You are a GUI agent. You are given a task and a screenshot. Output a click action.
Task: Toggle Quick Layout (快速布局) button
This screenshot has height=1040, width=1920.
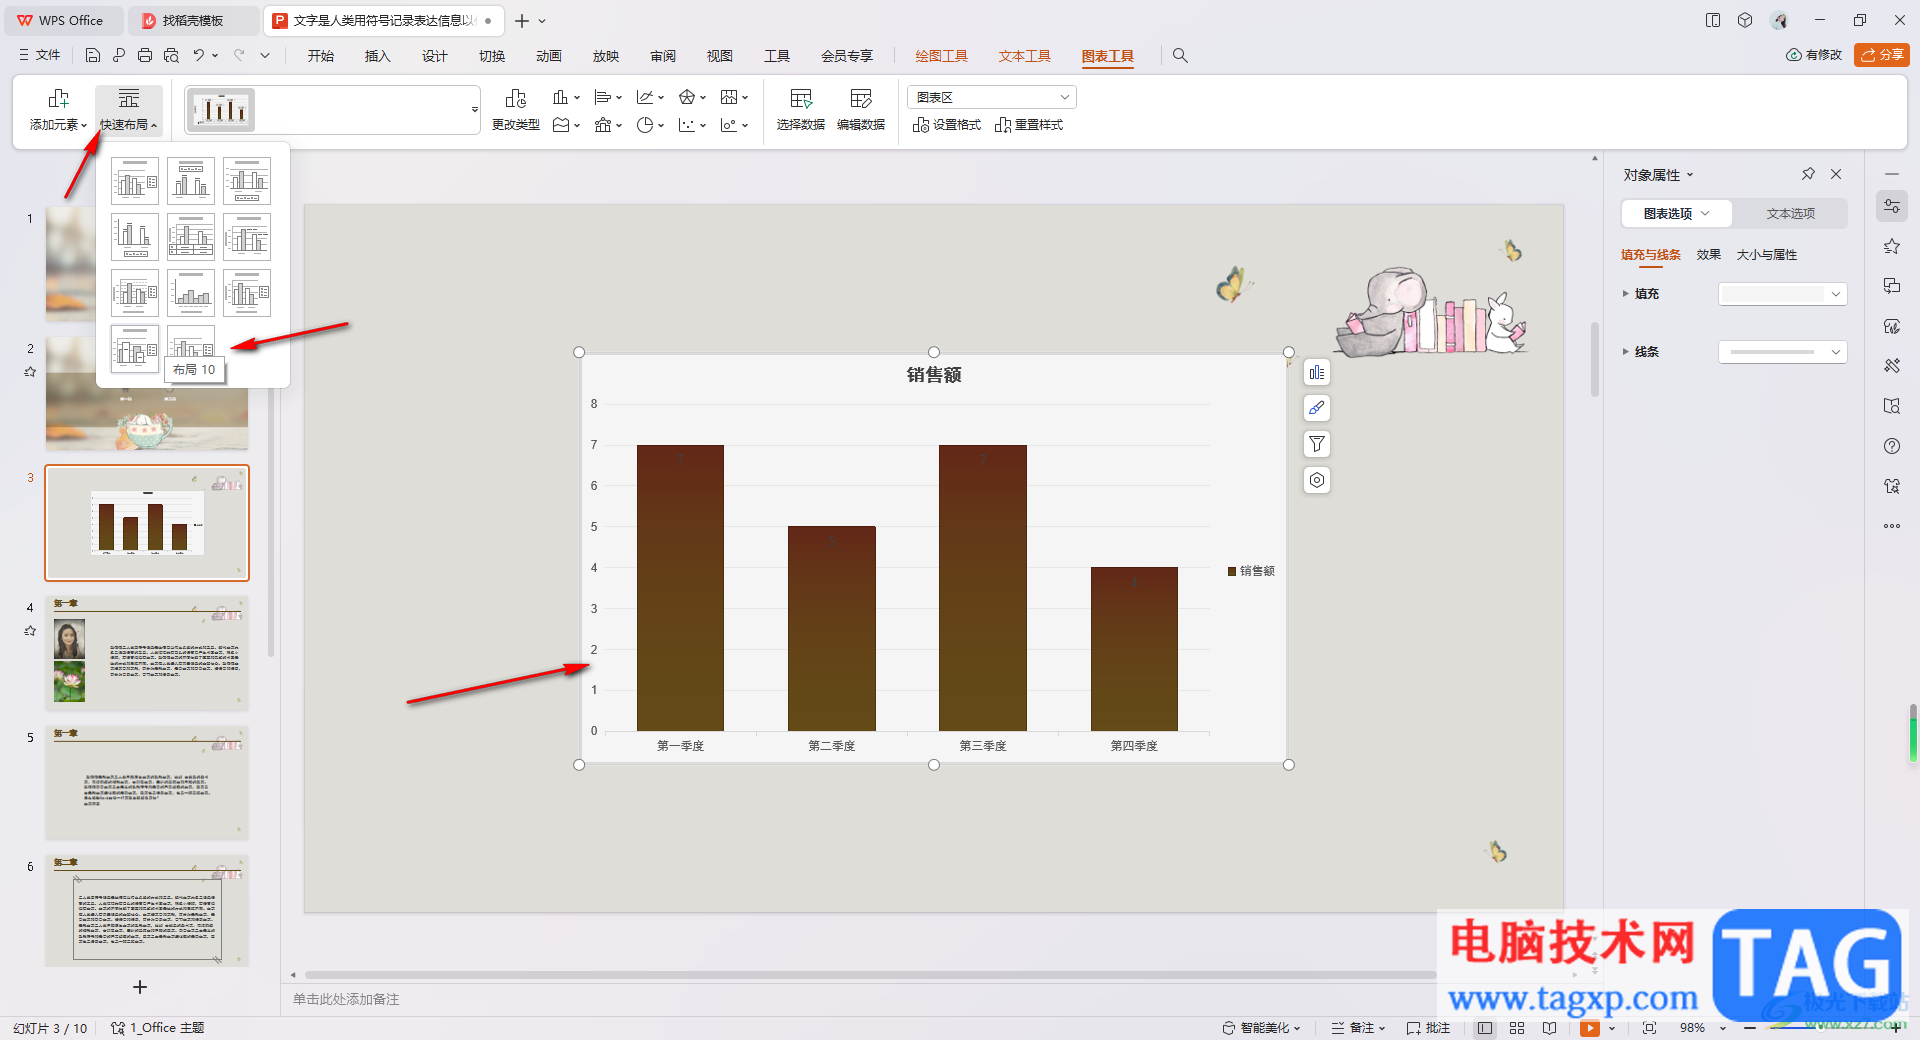pyautogui.click(x=128, y=110)
